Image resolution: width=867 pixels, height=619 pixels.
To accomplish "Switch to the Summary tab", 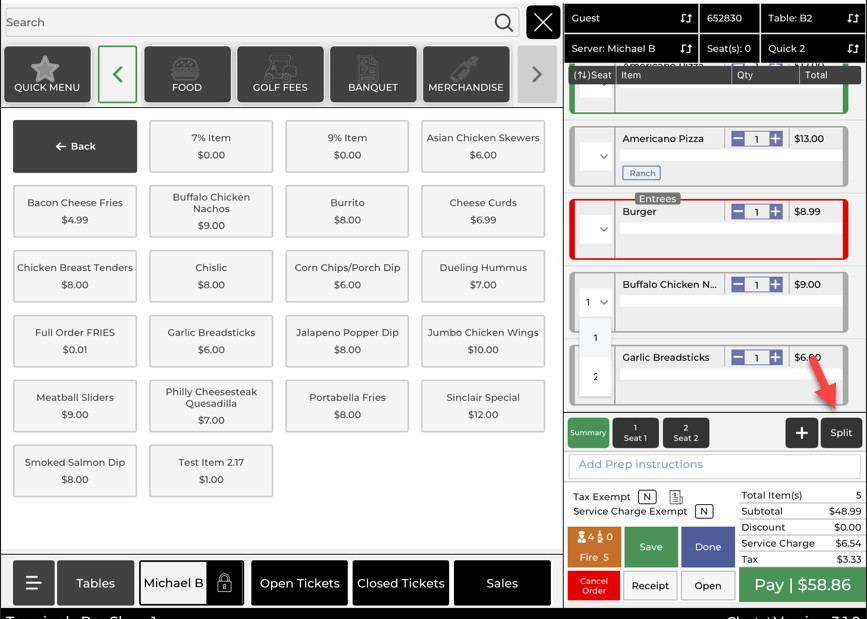I will coord(588,433).
